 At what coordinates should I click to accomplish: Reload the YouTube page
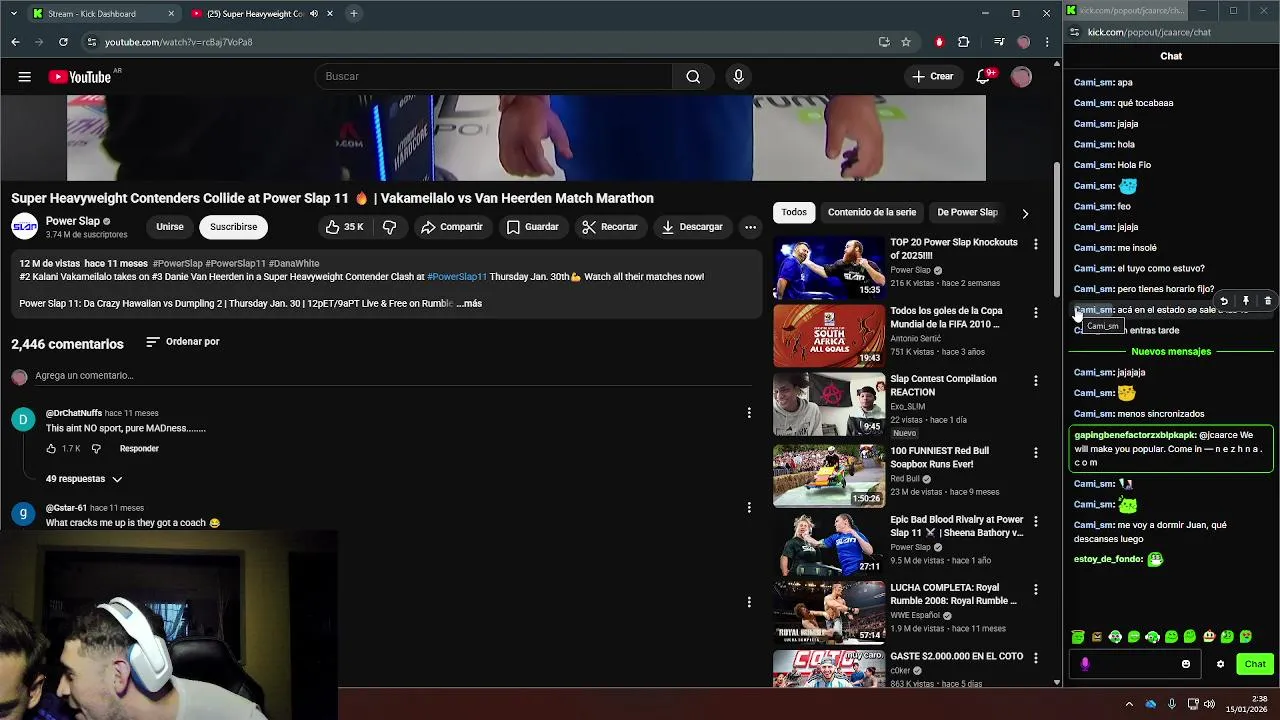63,42
